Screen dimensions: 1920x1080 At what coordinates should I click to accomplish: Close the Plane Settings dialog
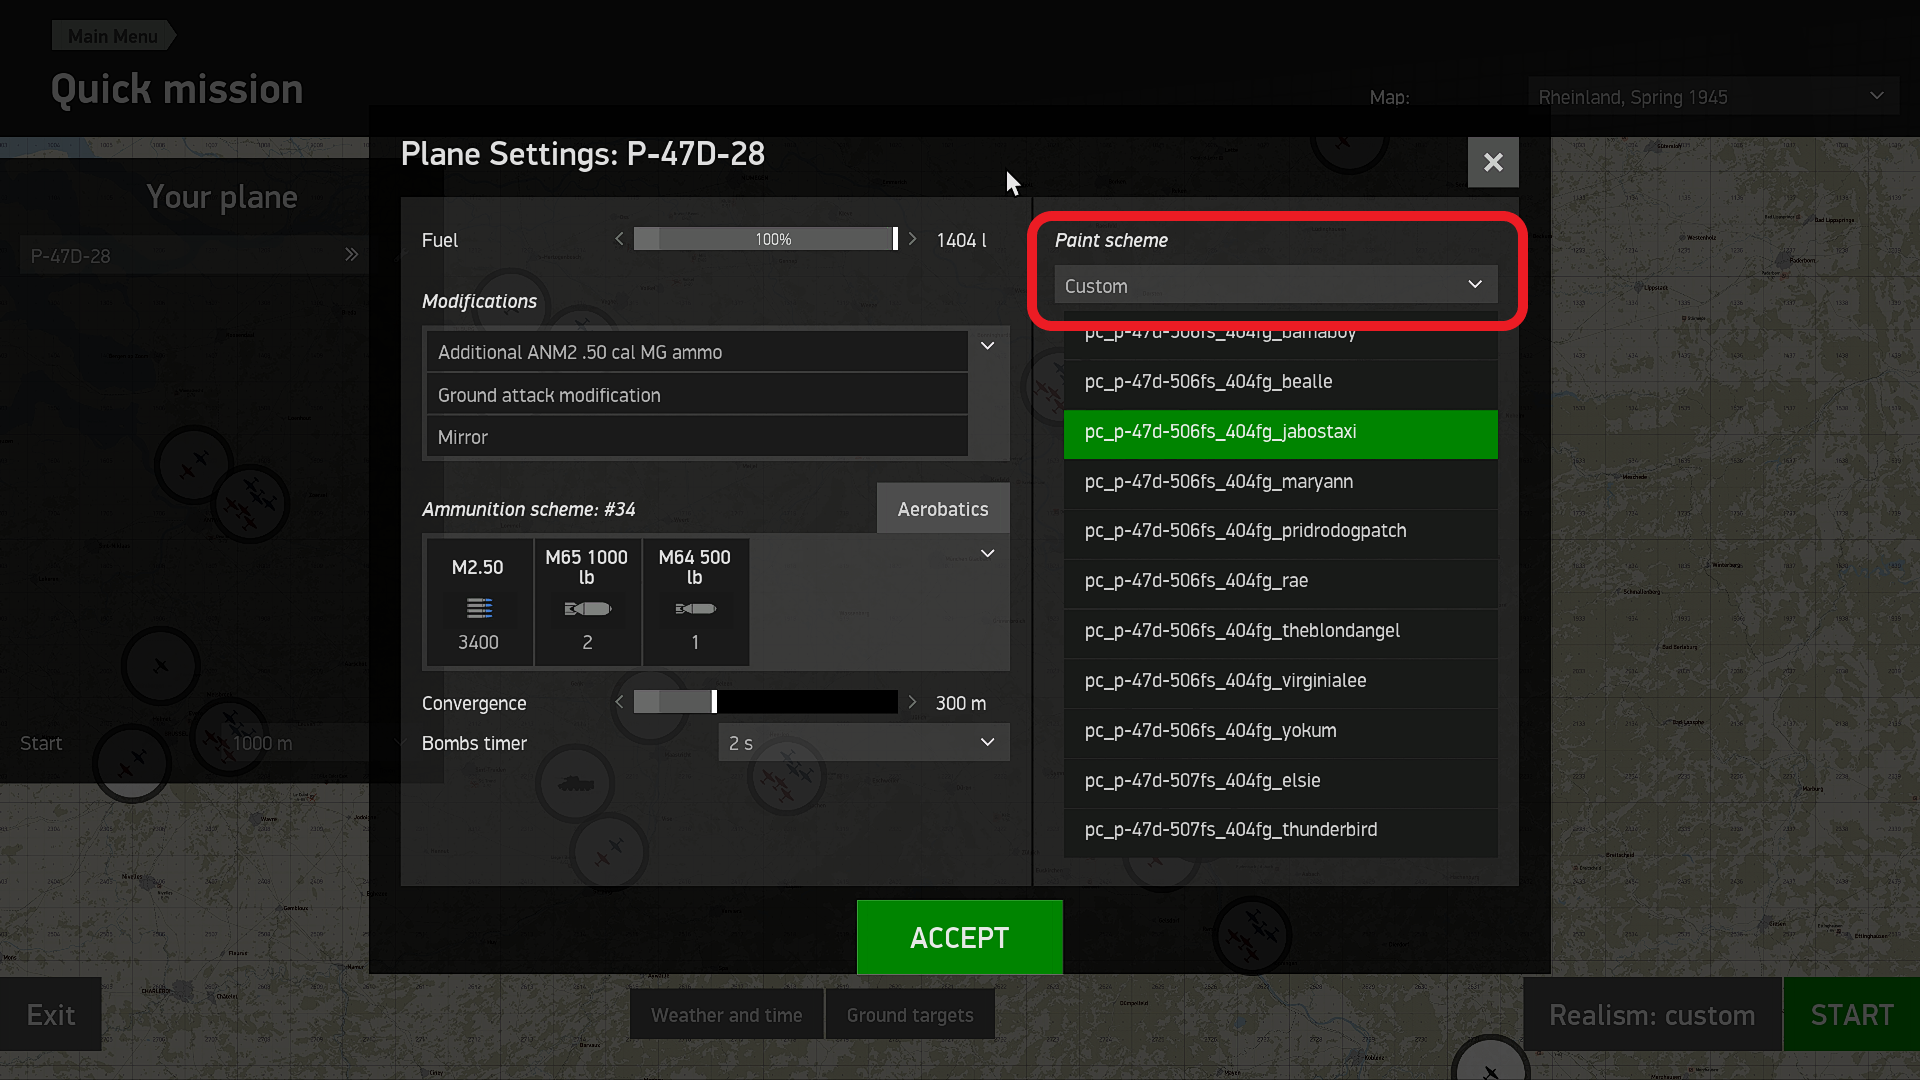(x=1492, y=162)
